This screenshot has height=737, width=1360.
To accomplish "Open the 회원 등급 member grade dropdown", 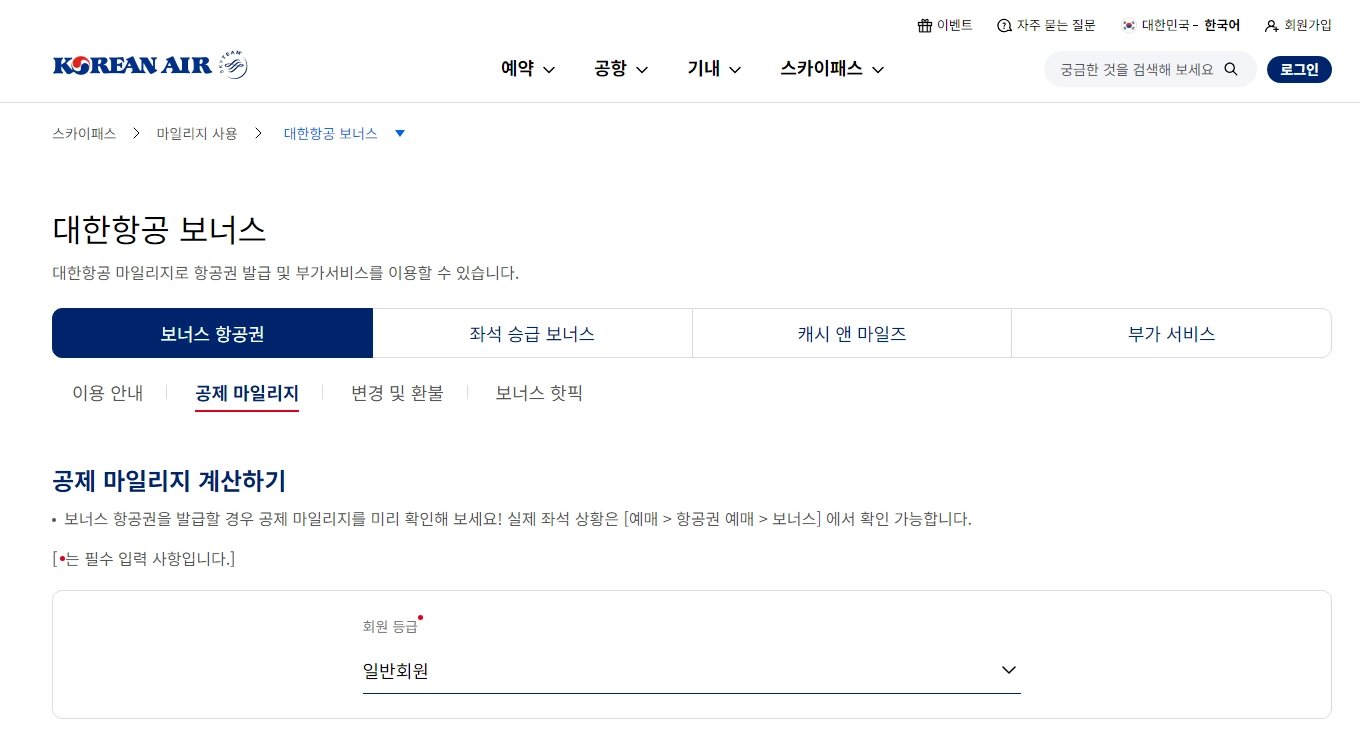I will pos(690,671).
